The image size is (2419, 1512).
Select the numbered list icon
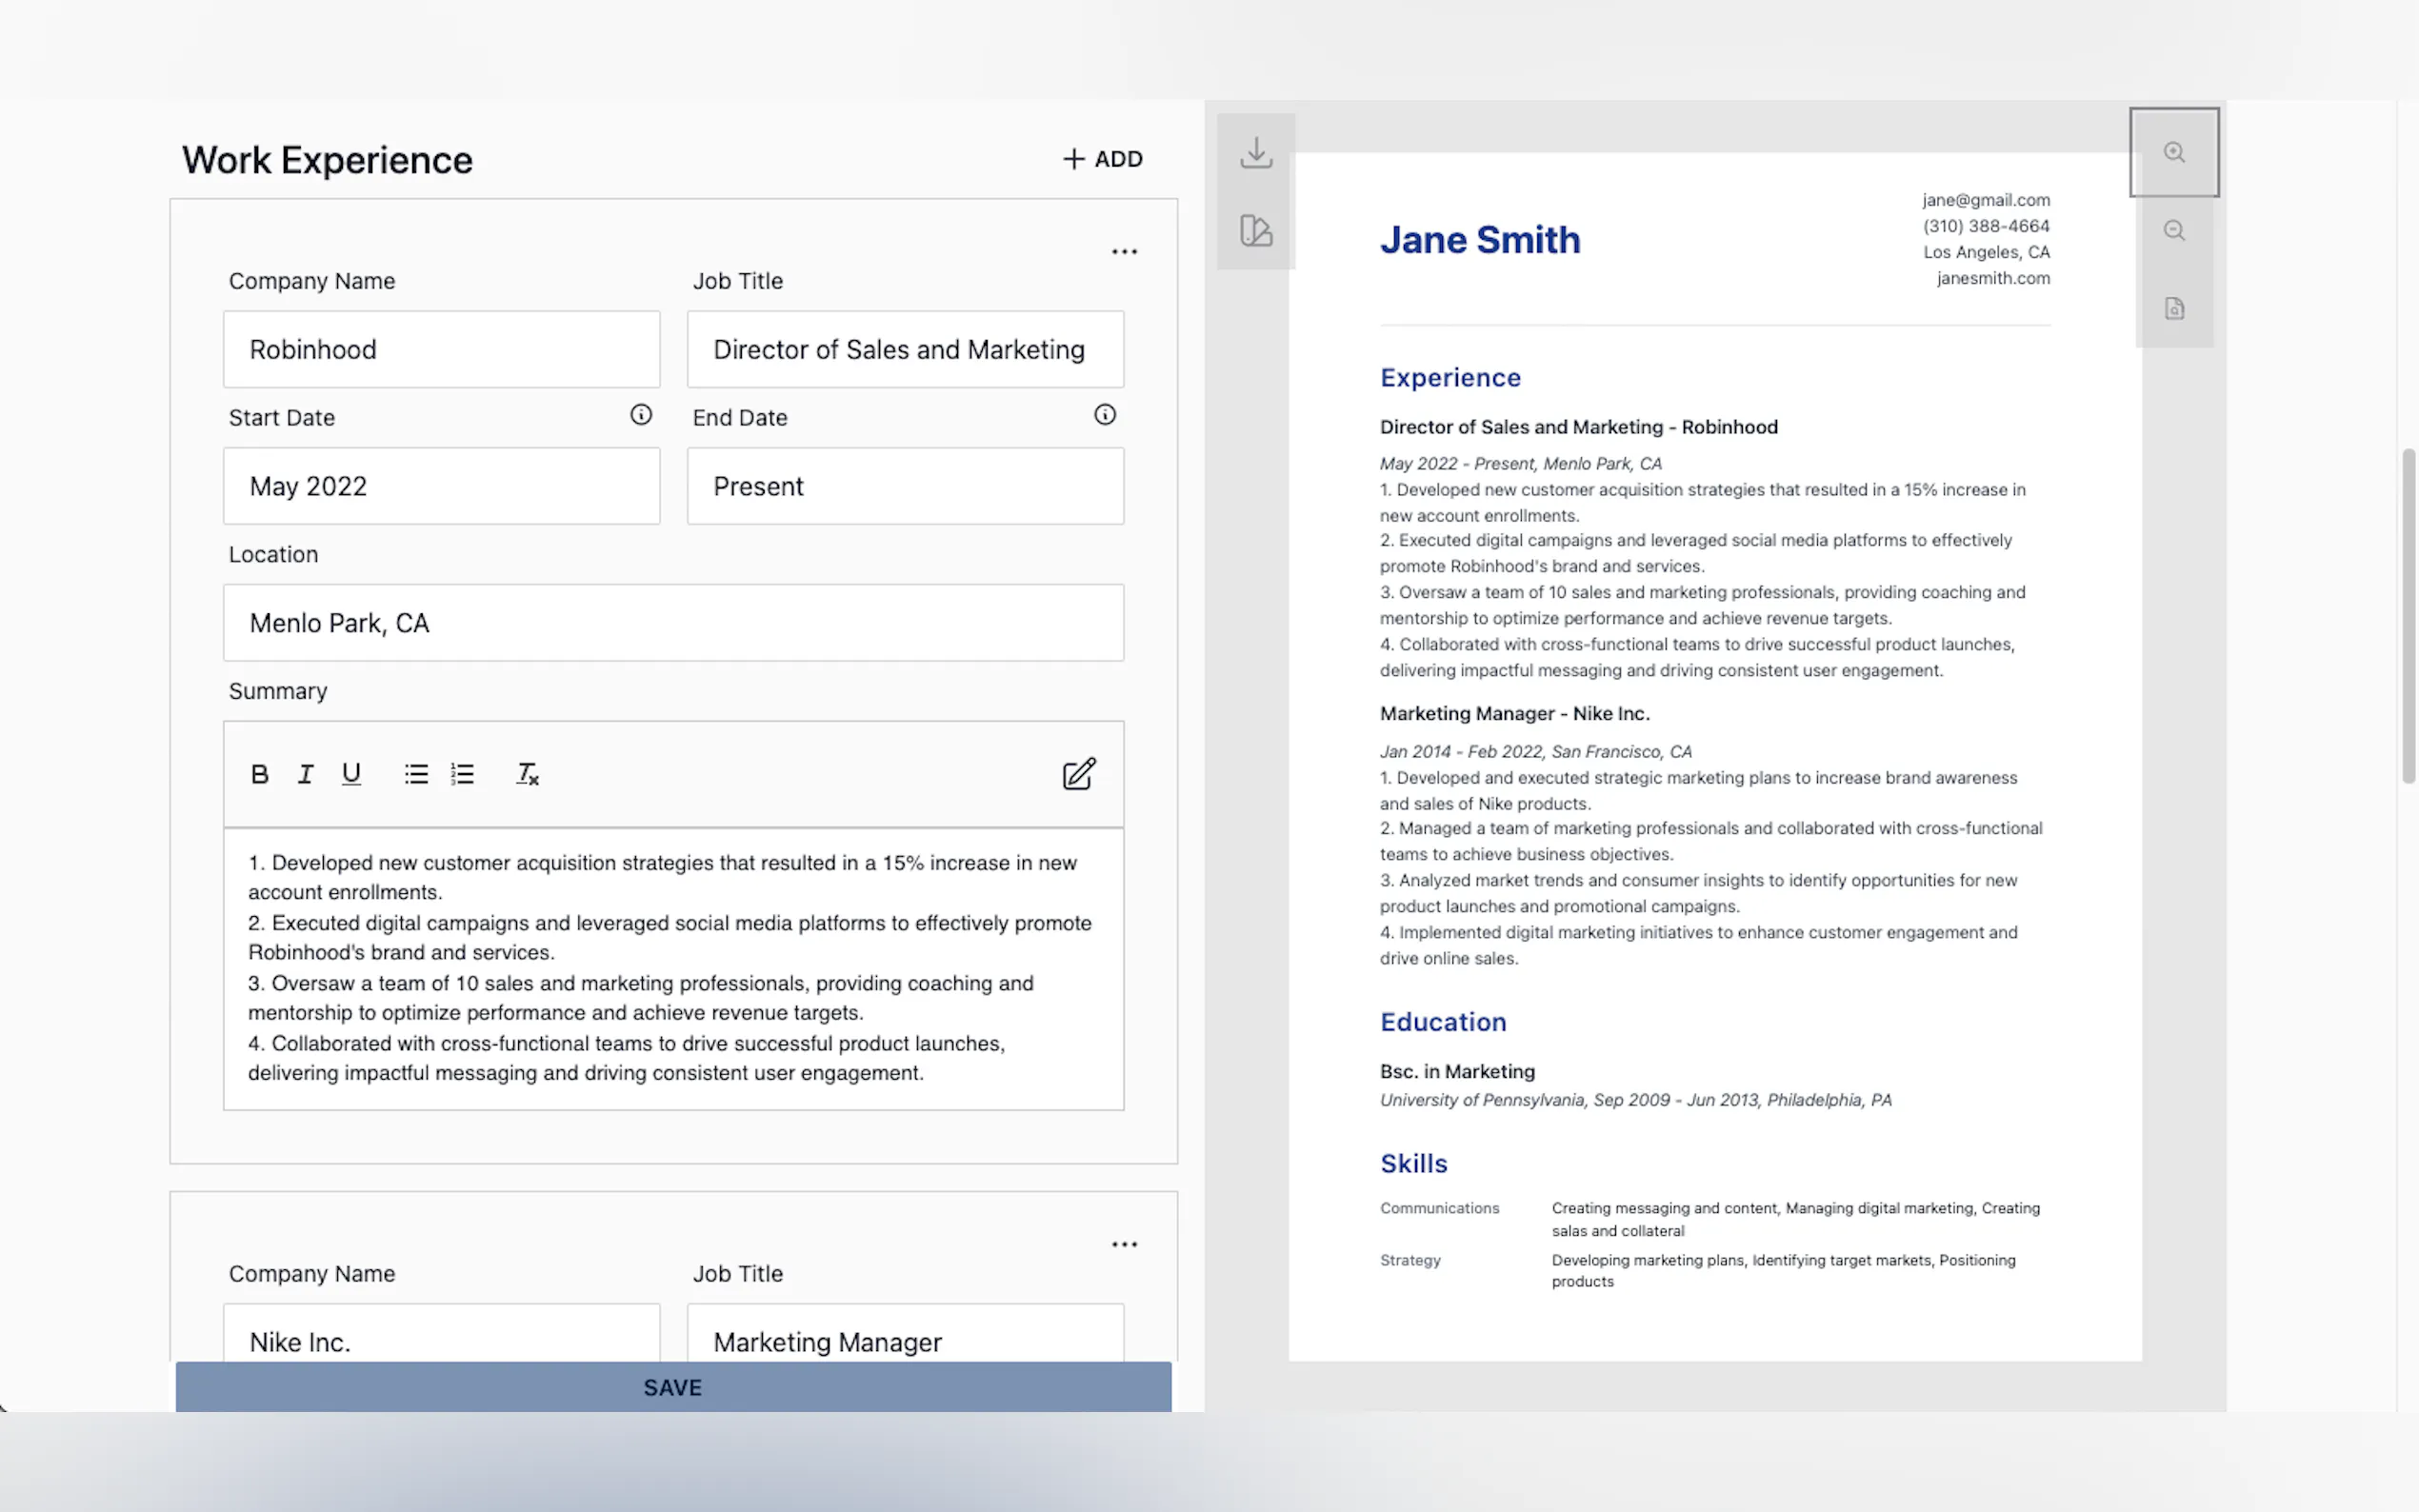[462, 773]
